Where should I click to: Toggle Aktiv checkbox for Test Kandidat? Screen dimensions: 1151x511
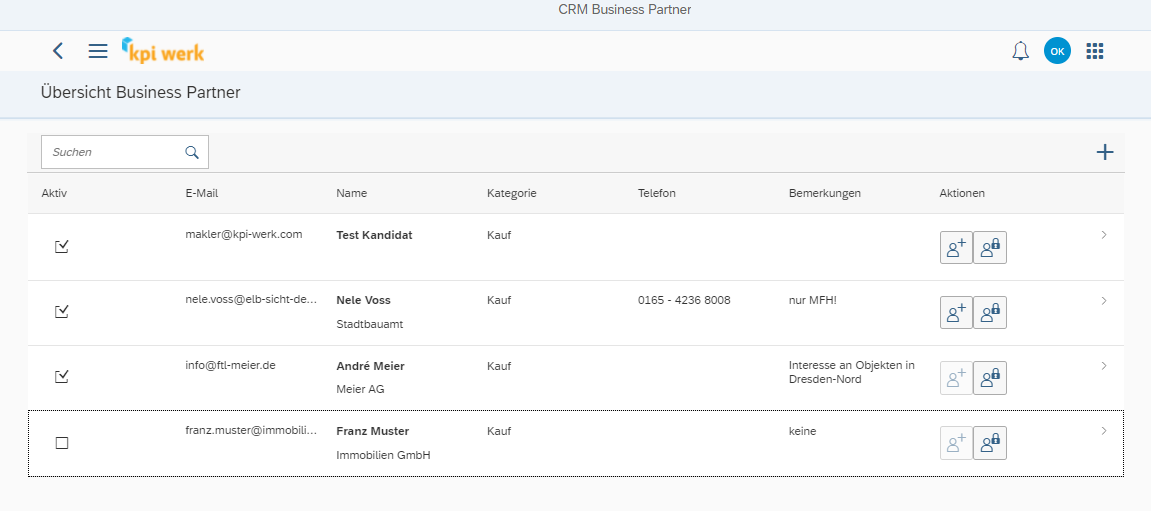coord(62,247)
